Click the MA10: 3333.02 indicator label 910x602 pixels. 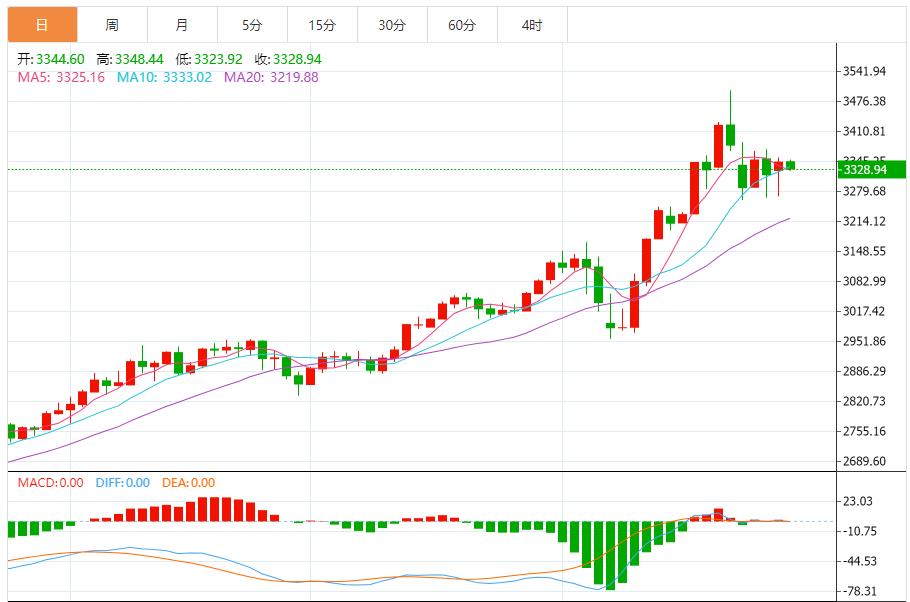click(x=164, y=77)
